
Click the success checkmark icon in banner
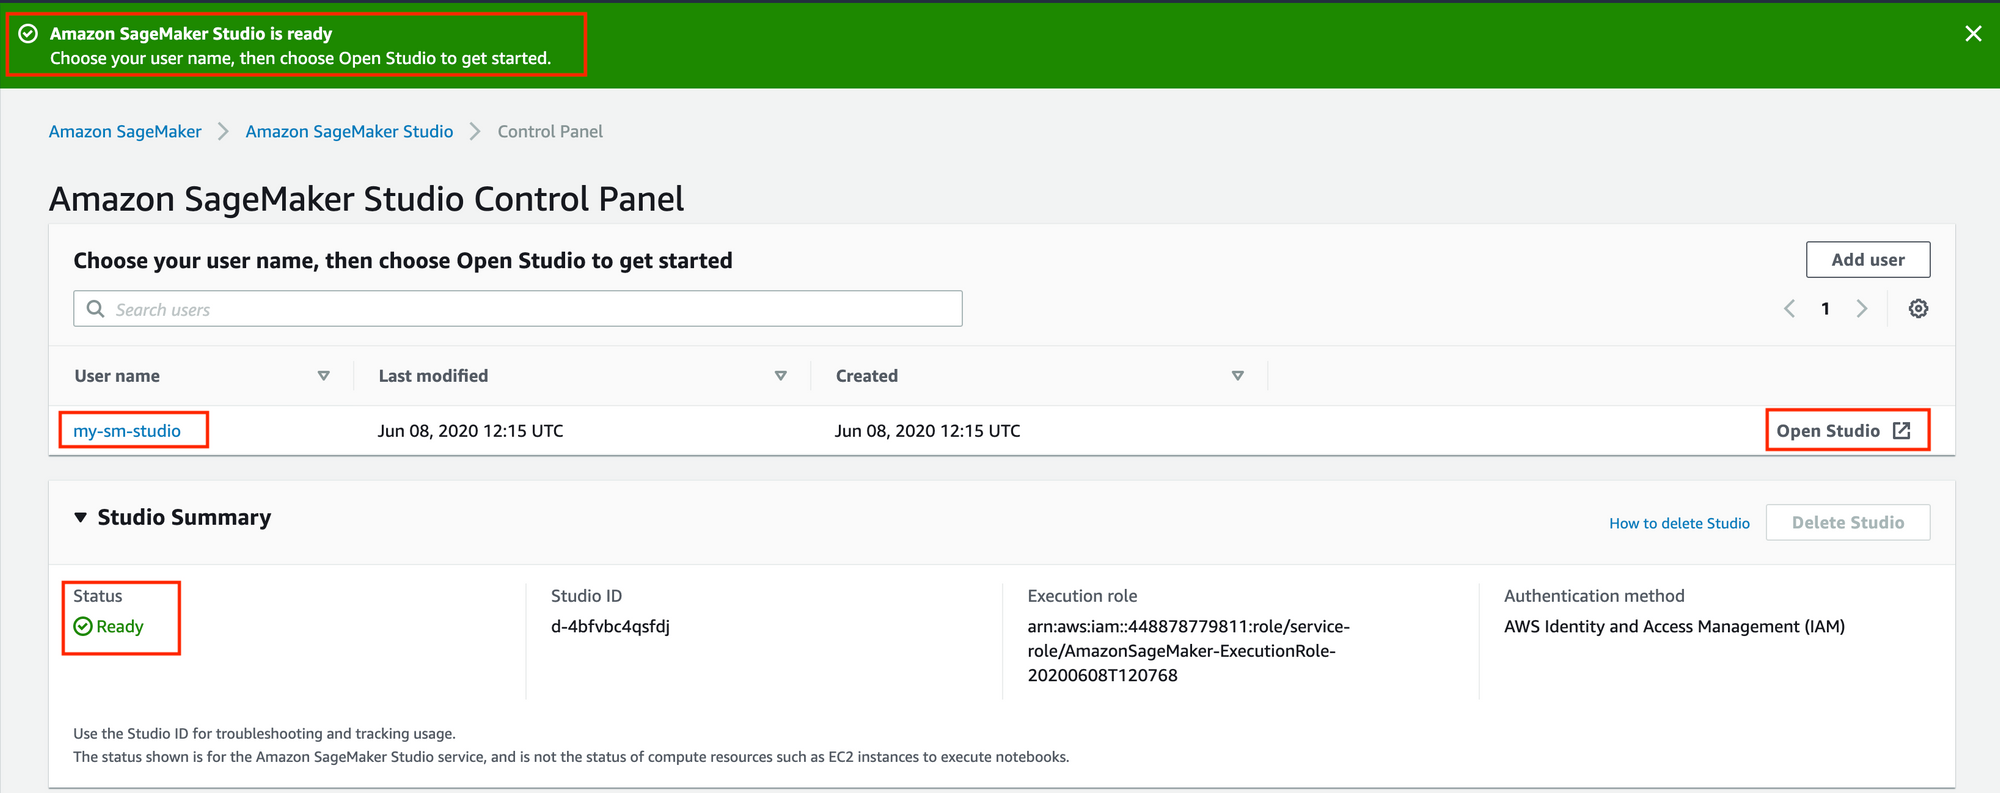(29, 34)
